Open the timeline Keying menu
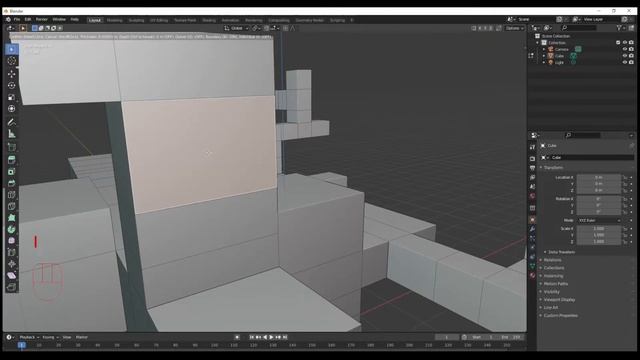640x360 pixels. coord(50,337)
